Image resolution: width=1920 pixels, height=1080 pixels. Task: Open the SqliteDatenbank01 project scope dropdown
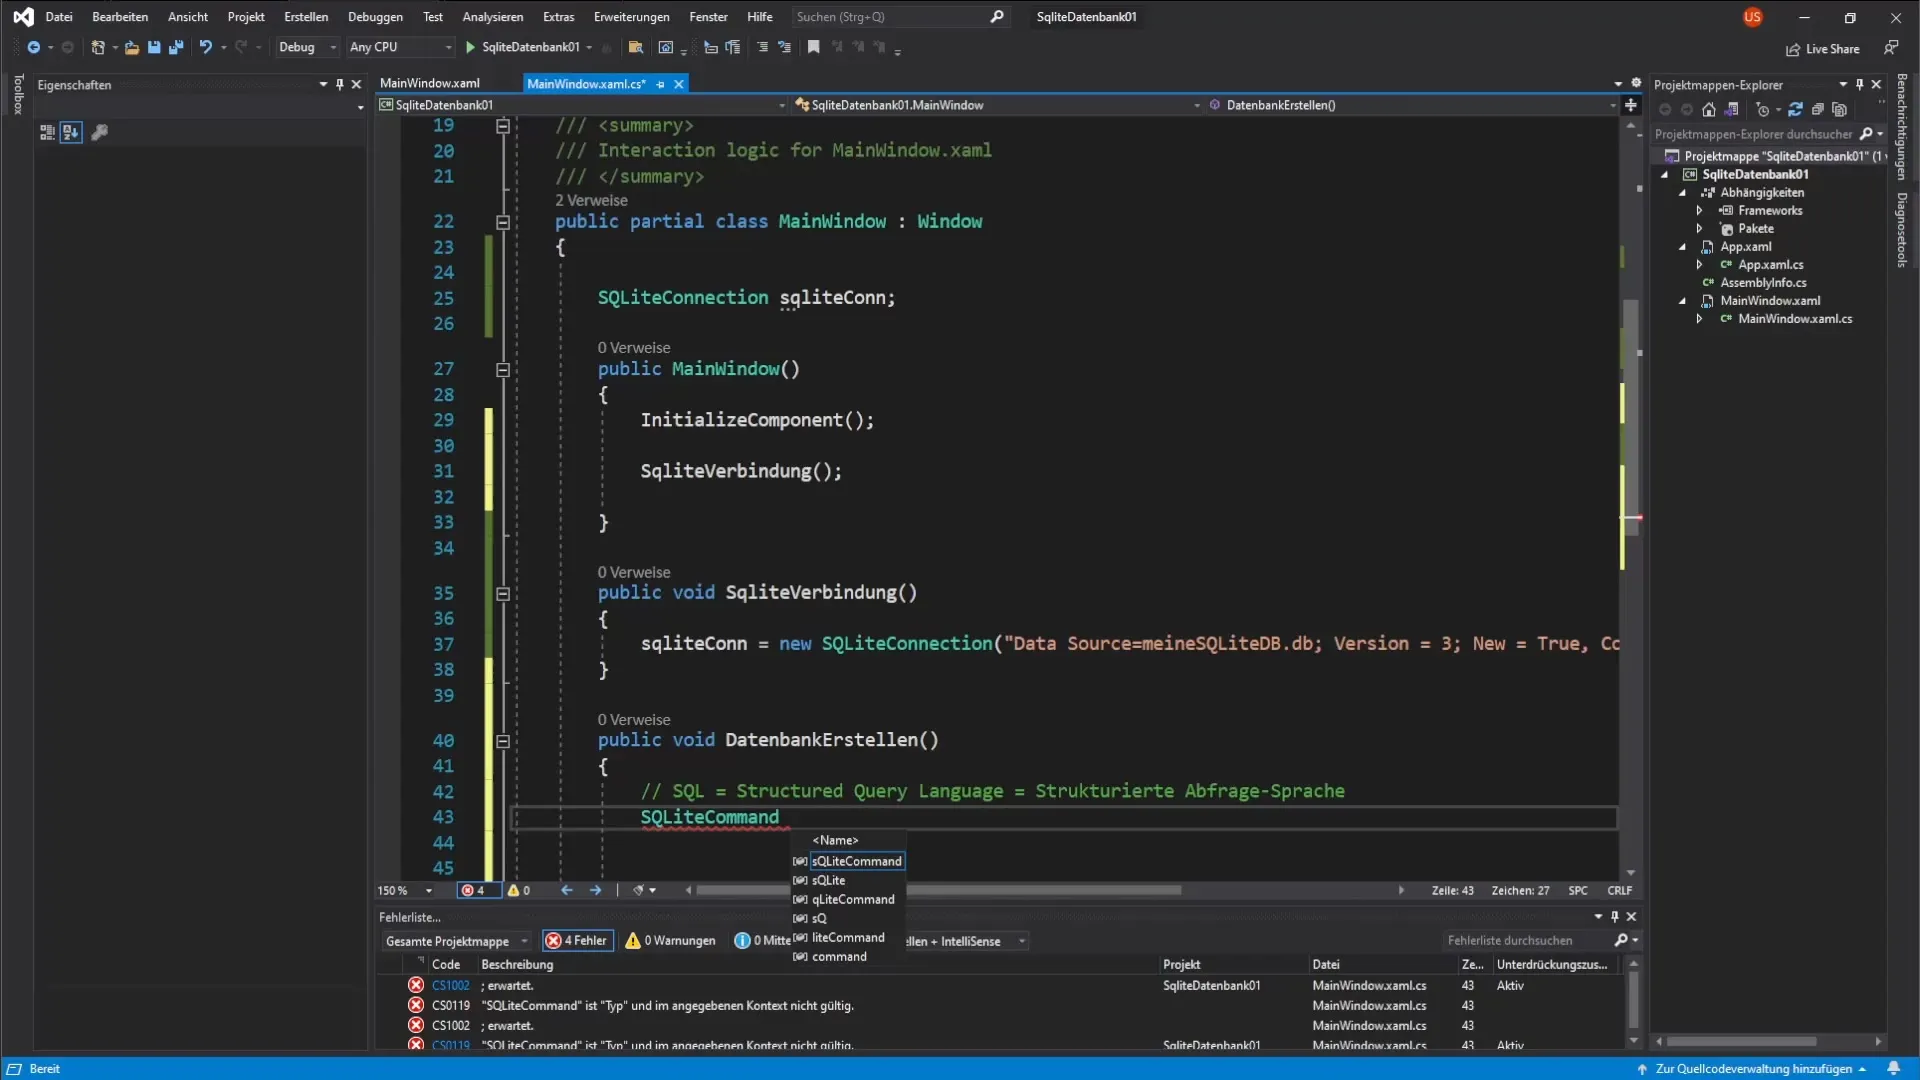[582, 105]
